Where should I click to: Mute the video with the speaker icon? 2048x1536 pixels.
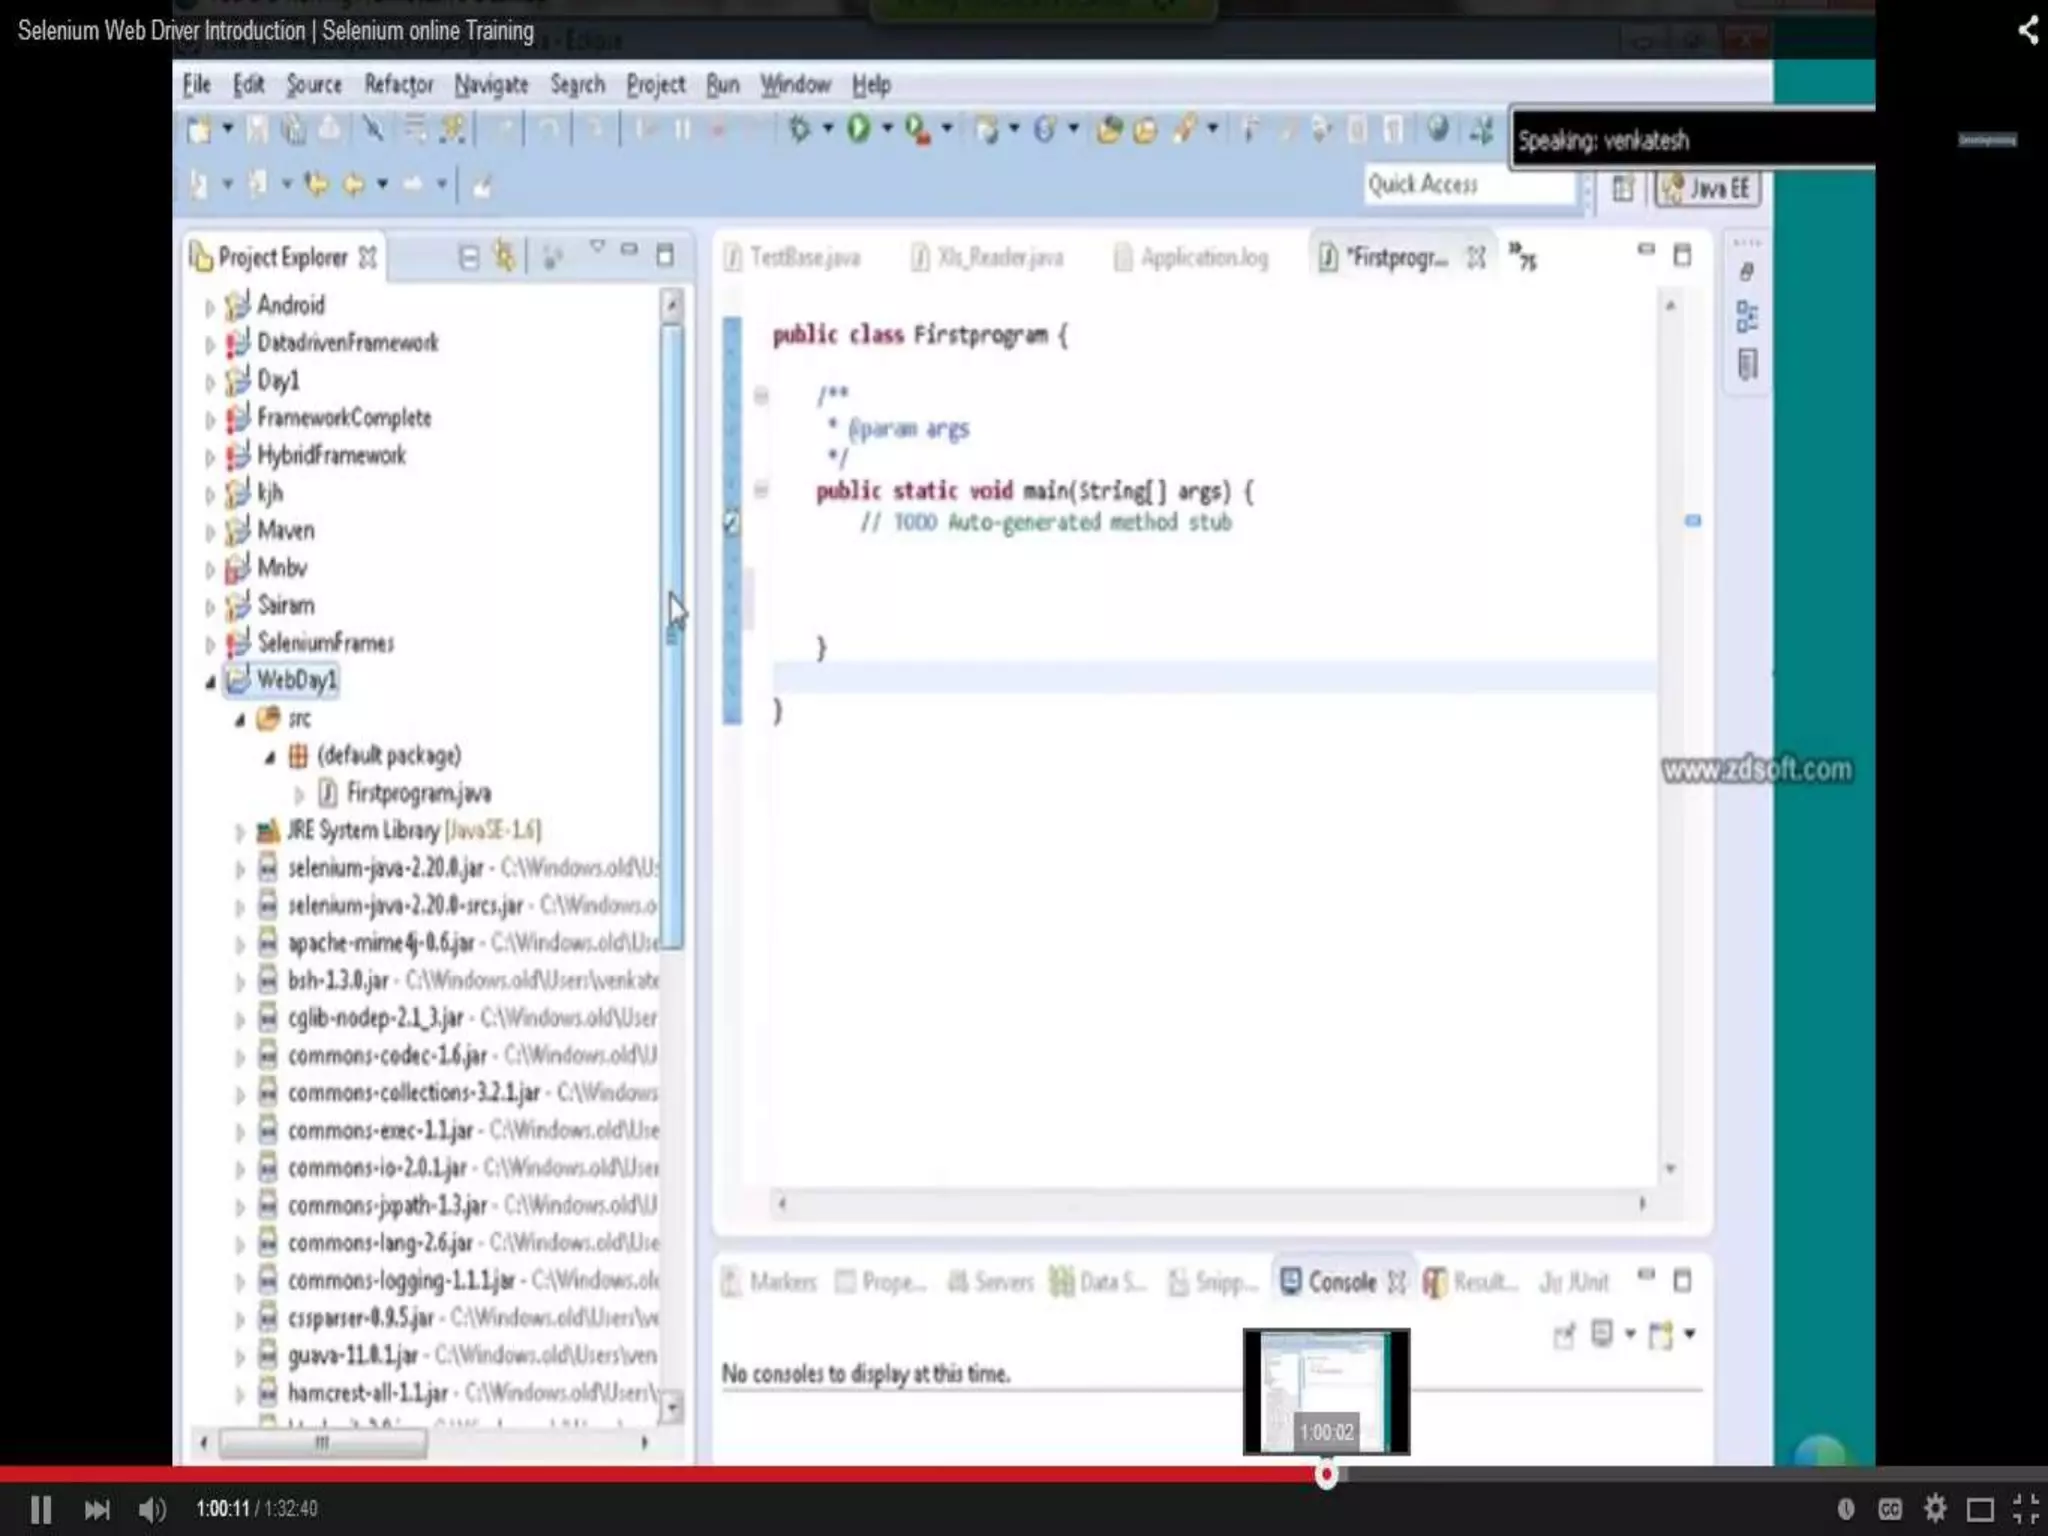pyautogui.click(x=152, y=1509)
